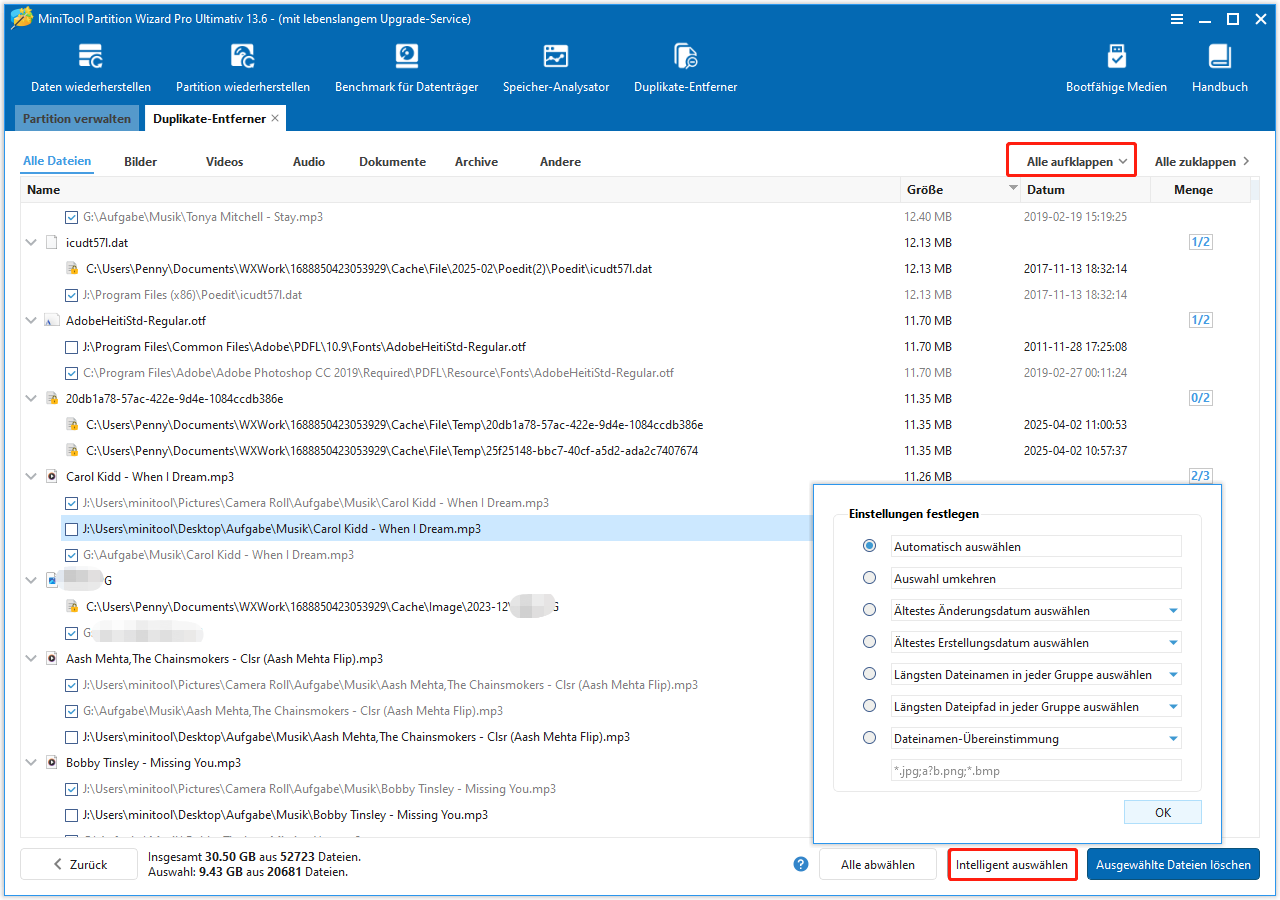Switch to the Partition verwalten tab
Screen dimensions: 1280x900
click(77, 119)
